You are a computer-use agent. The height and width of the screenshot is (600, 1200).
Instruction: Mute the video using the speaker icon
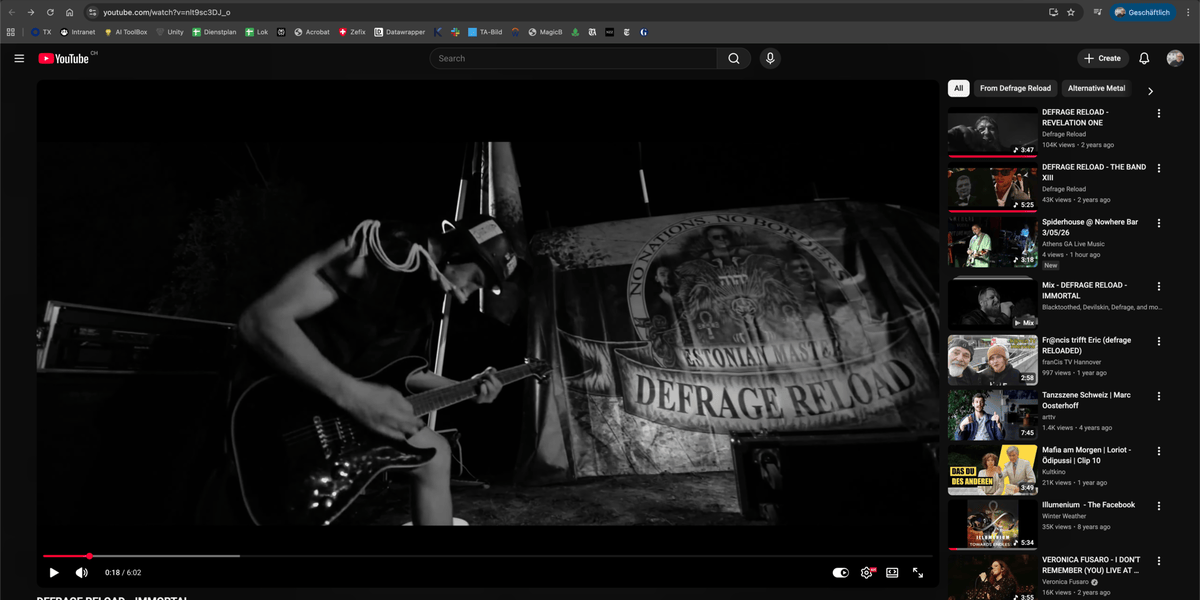82,573
